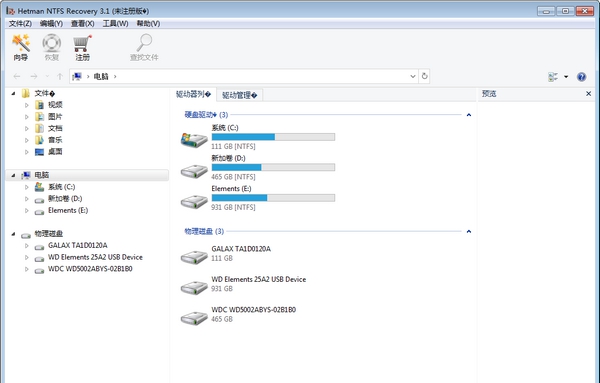Expand the 视频 folder in tree
This screenshot has height=383, width=600.
click(x=27, y=105)
